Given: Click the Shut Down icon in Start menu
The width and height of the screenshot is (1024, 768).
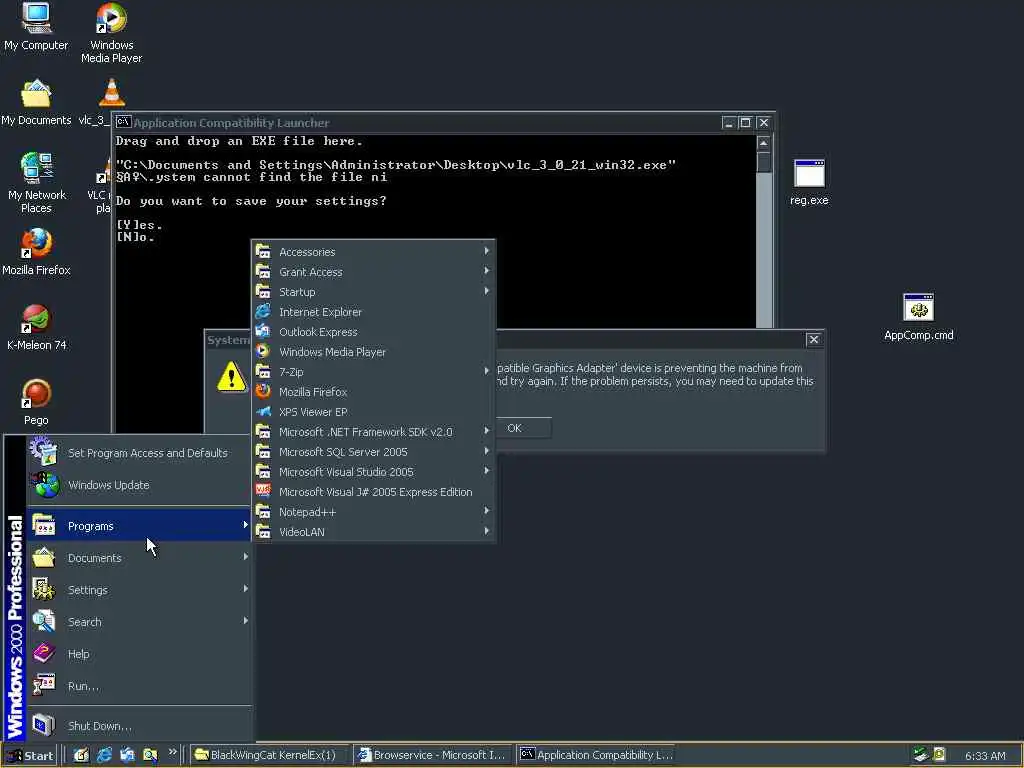Looking at the screenshot, I should (x=44, y=725).
